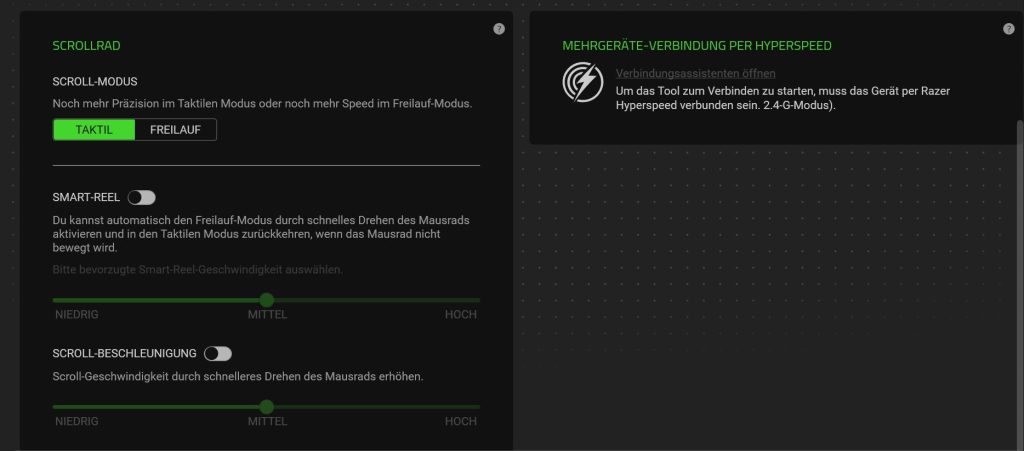Set scroll acceleration to NIEDRIG
1024x451 pixels.
pos(77,422)
